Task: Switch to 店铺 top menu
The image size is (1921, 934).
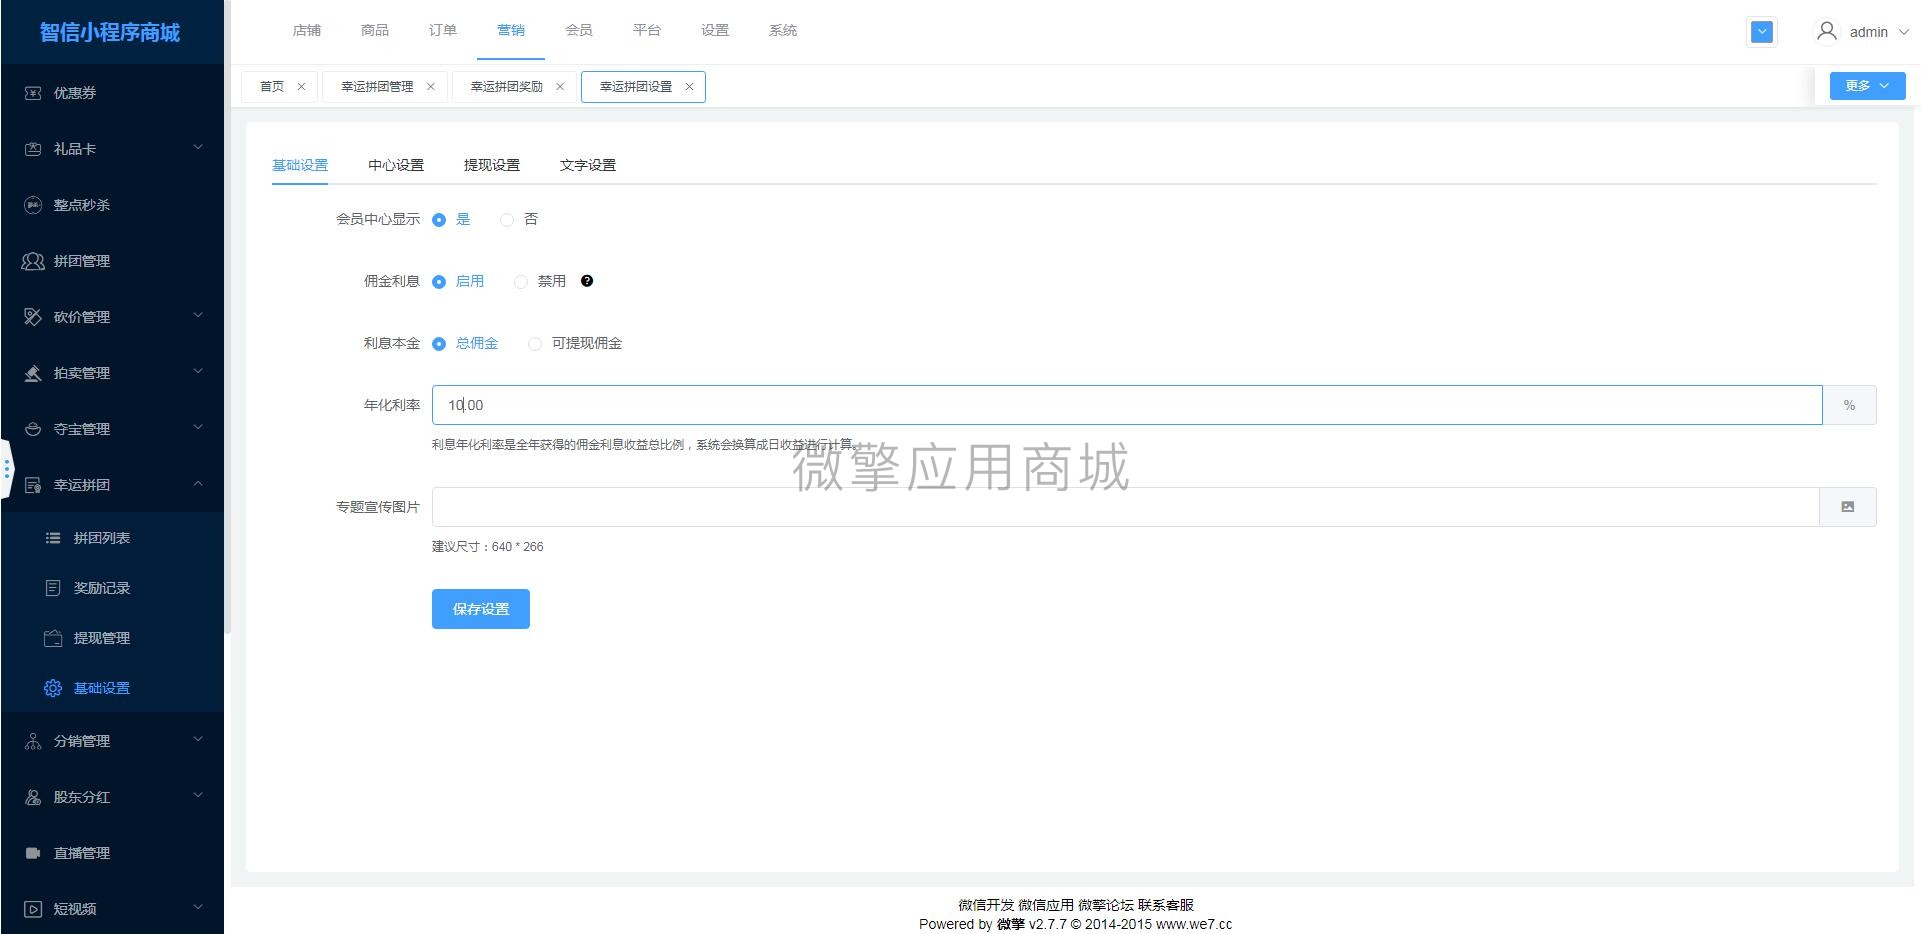Action: 307,31
